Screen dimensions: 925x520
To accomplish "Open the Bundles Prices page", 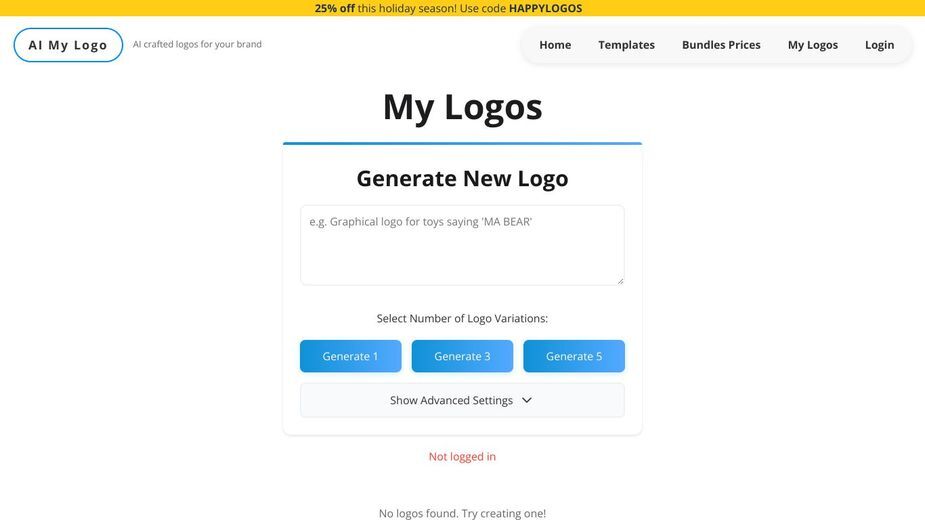I will tap(721, 45).
